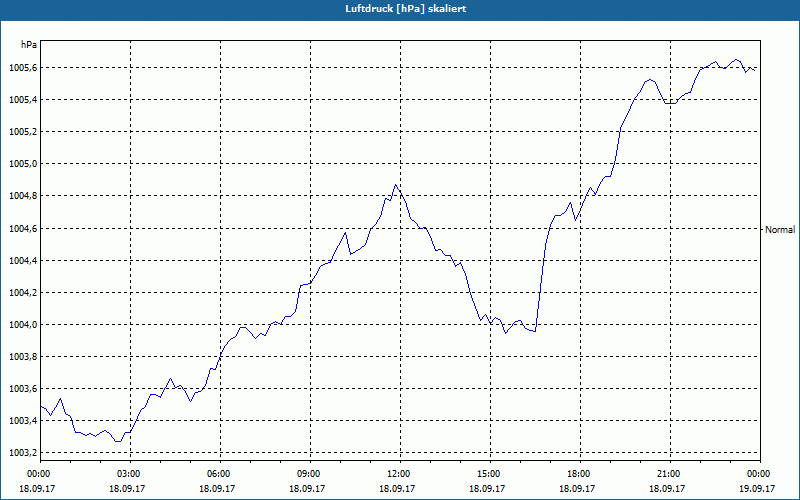The image size is (800, 500).
Task: Click the '1003,2' bottom y-axis label
Action: 23,453
